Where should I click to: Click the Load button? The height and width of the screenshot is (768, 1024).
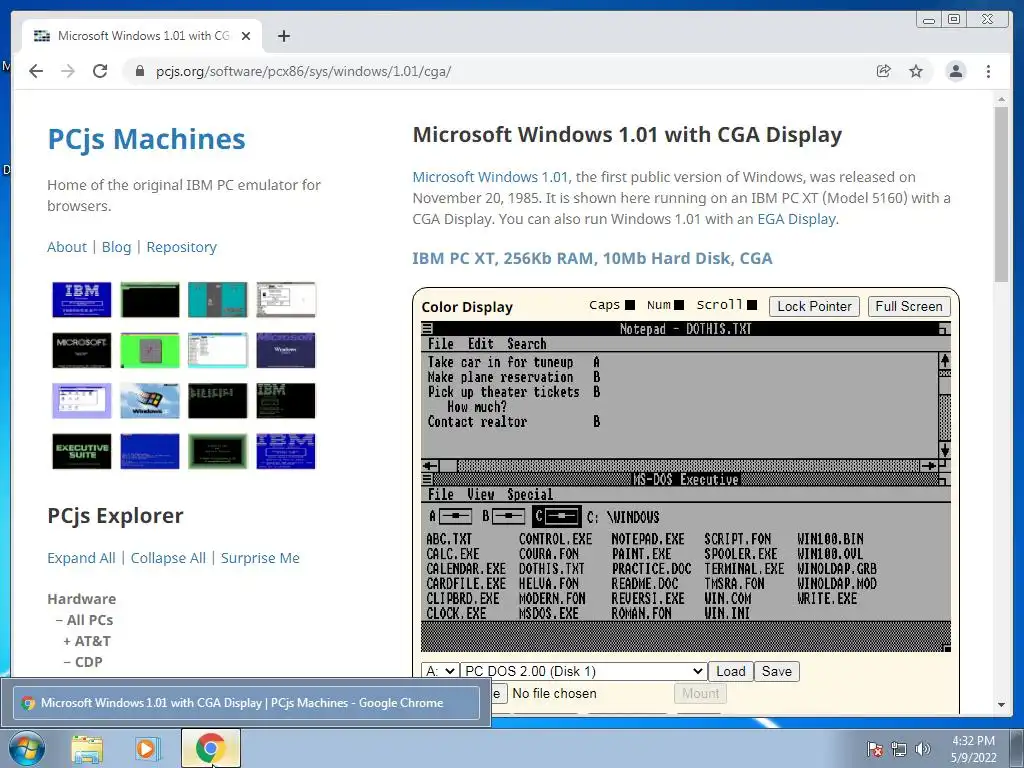click(731, 671)
